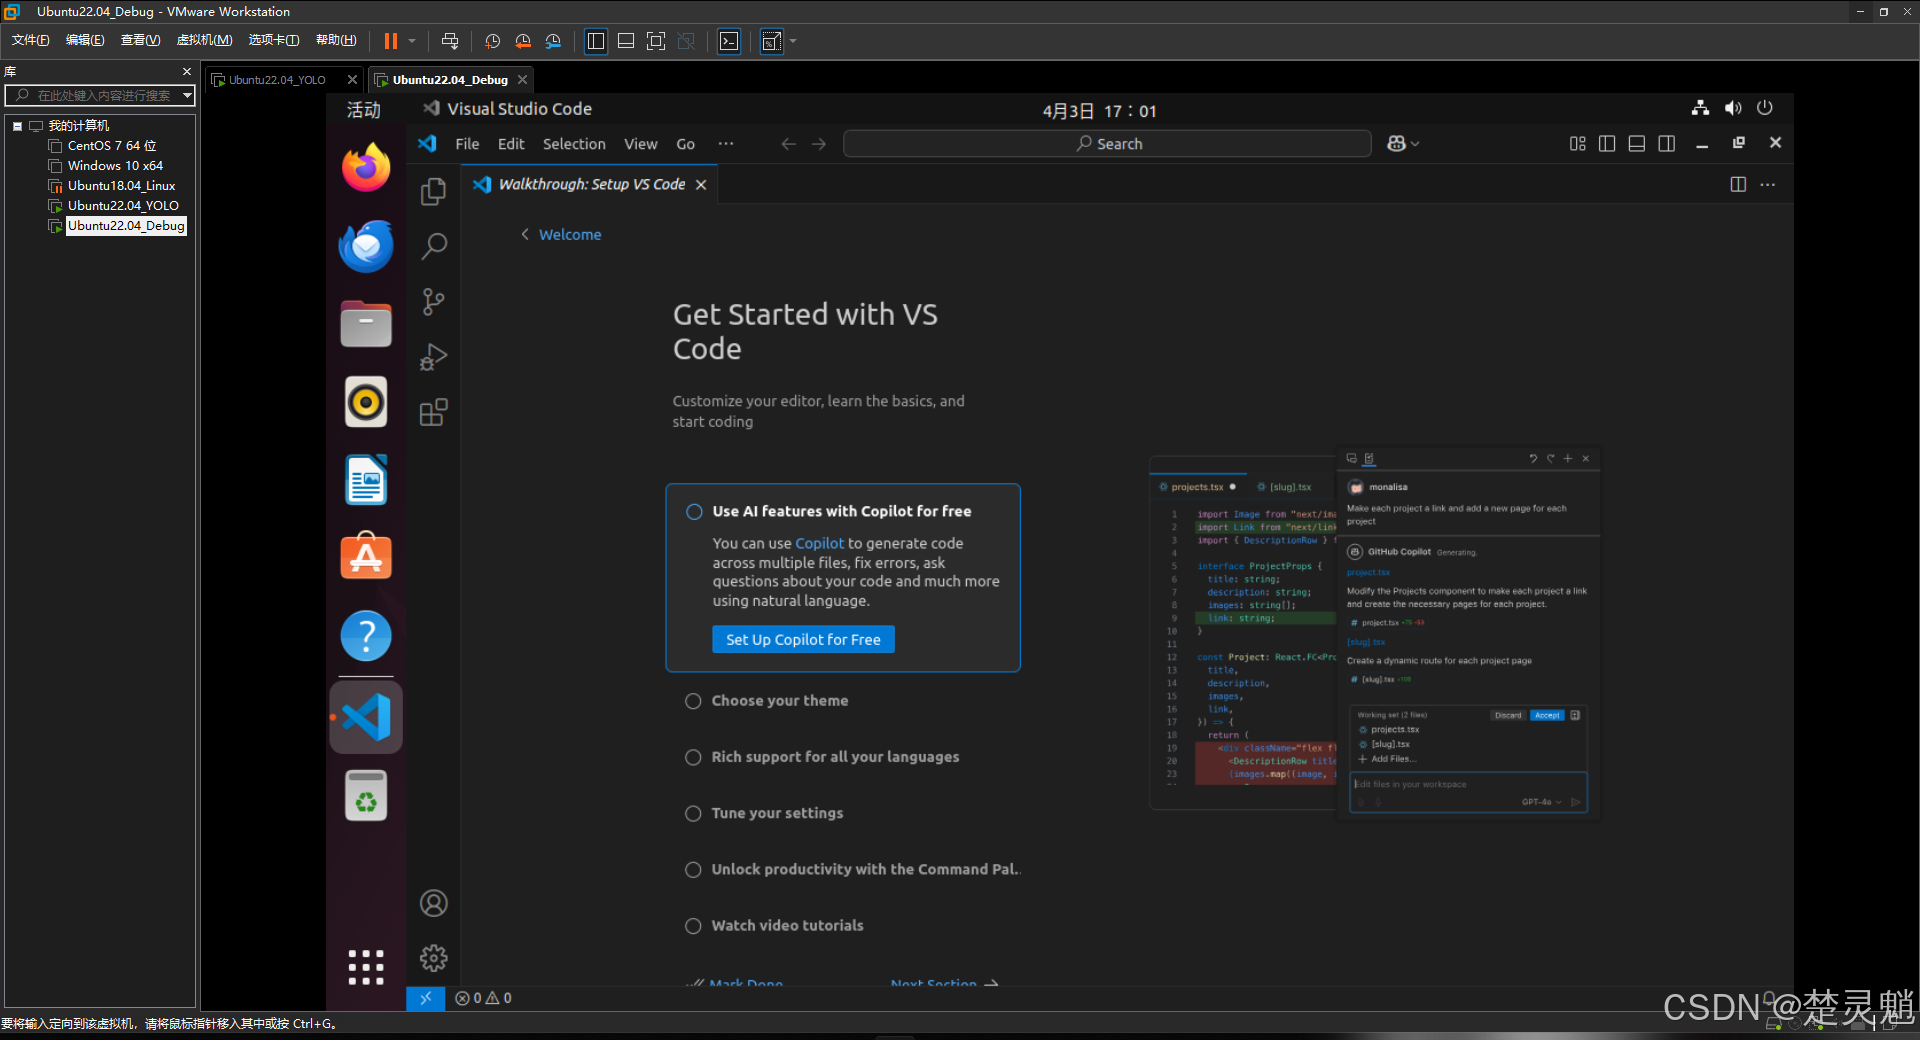
Task: Open the Run and Debug view
Action: coord(433,357)
